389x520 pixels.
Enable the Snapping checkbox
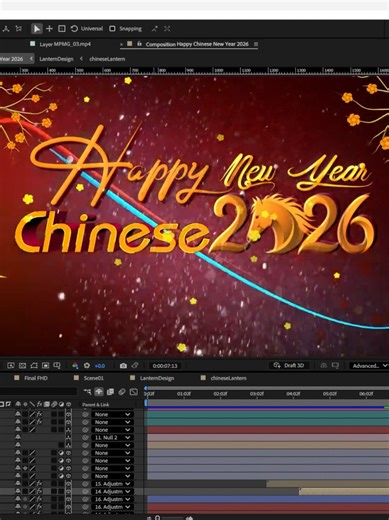(112, 29)
